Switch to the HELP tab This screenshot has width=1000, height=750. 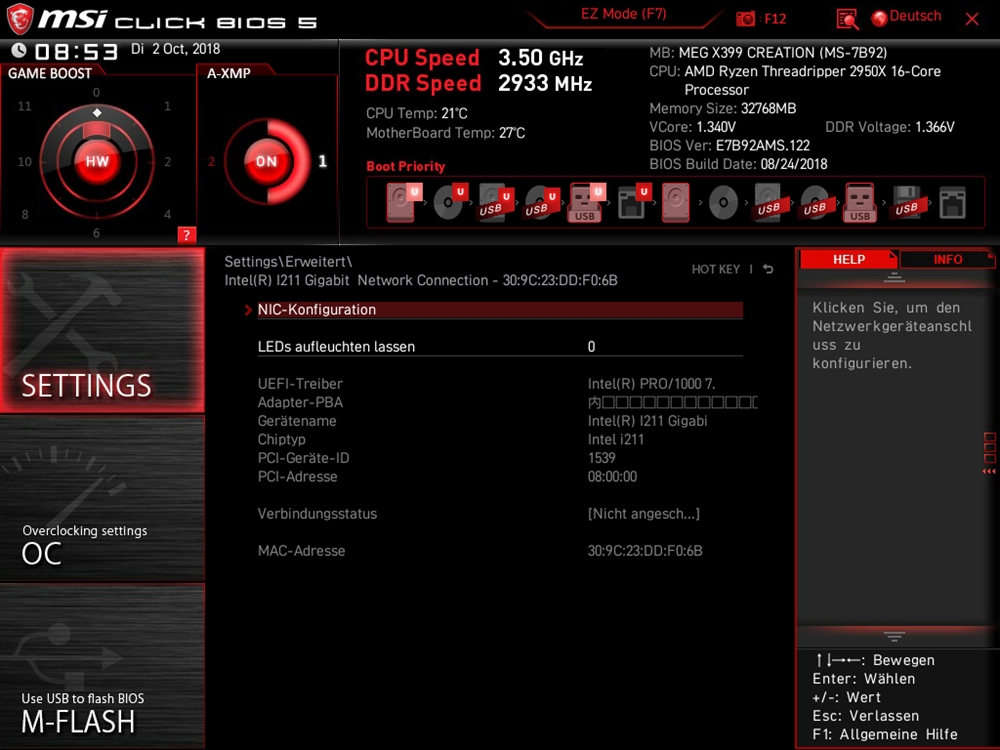pyautogui.click(x=848, y=259)
